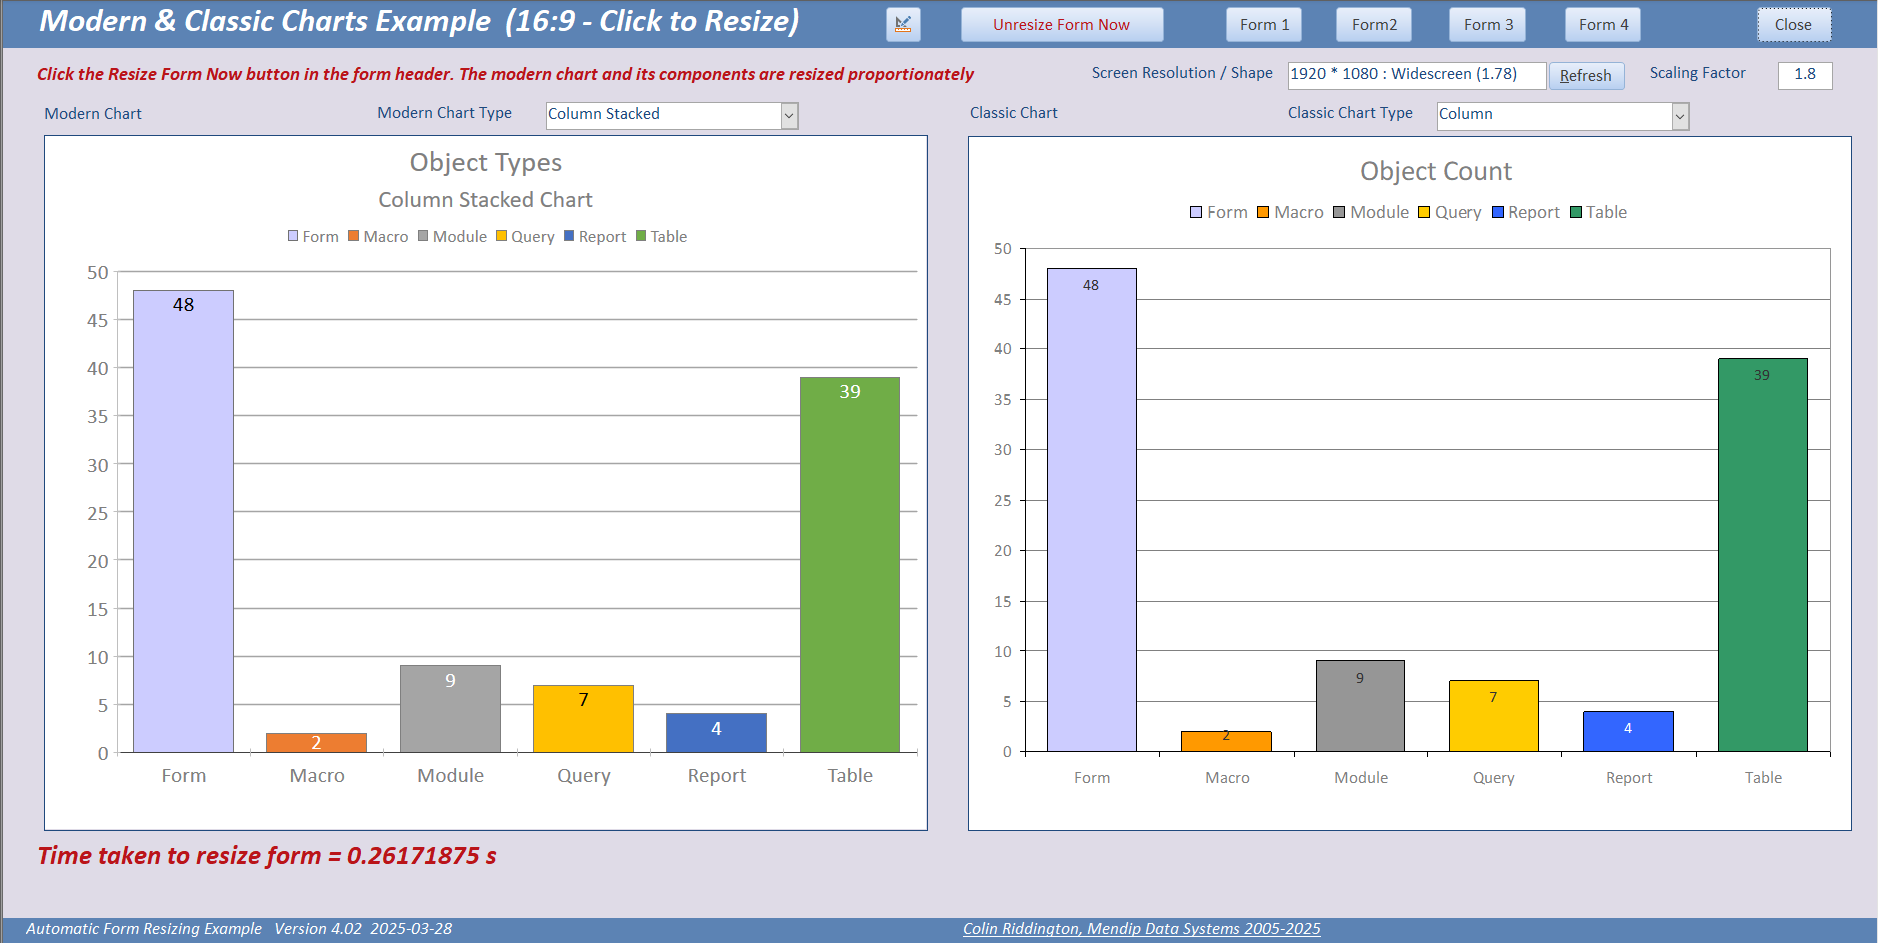Click the Table legend swatch in classic chart

pyautogui.click(x=1576, y=212)
